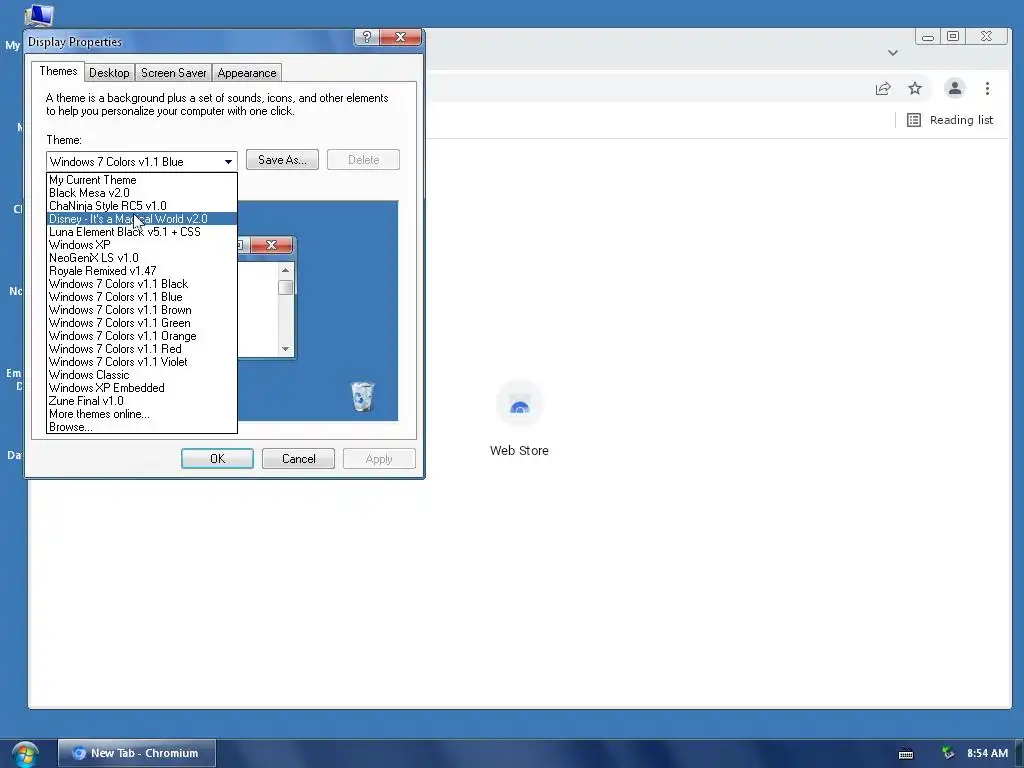Screen dimensions: 1024x768
Task: Click the network tray icon
Action: [x=948, y=753]
